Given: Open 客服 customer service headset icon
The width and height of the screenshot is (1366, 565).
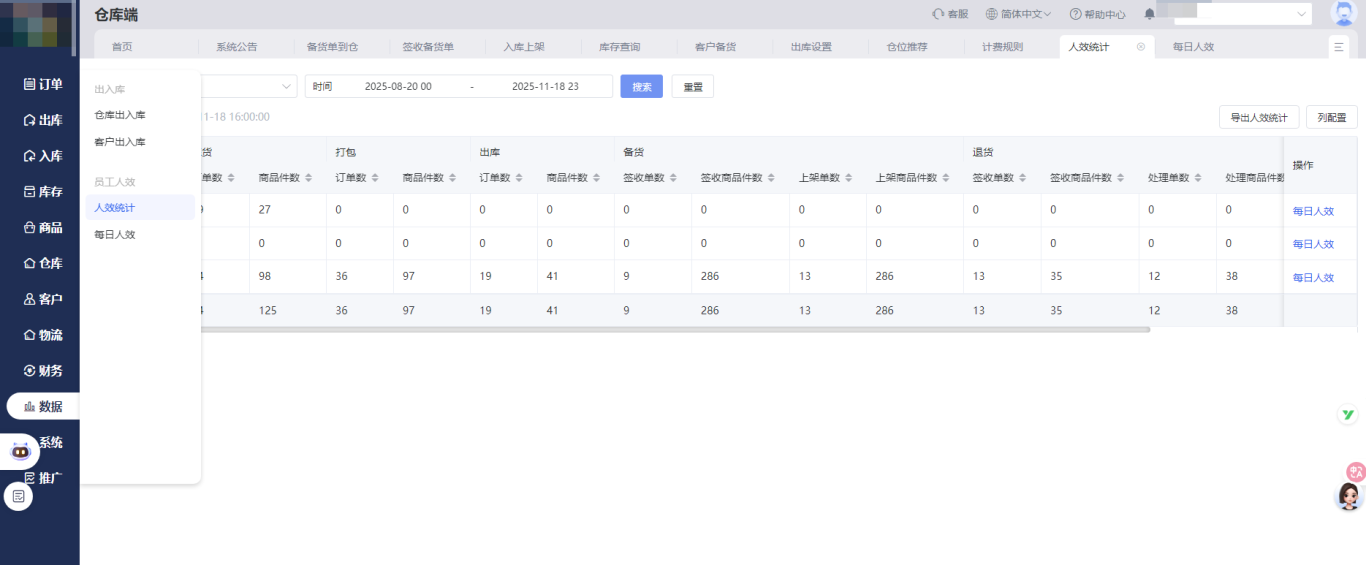Looking at the screenshot, I should click(938, 14).
